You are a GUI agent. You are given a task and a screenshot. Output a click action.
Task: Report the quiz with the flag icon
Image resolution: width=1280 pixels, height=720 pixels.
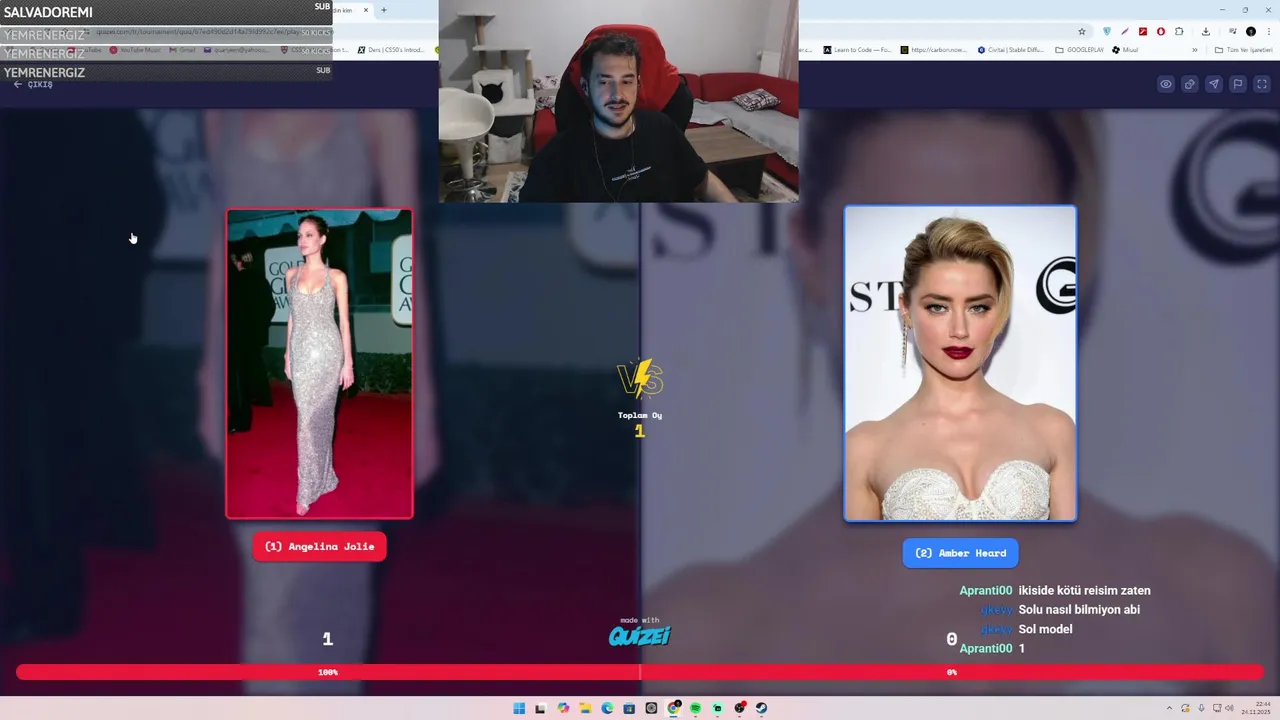point(1238,84)
